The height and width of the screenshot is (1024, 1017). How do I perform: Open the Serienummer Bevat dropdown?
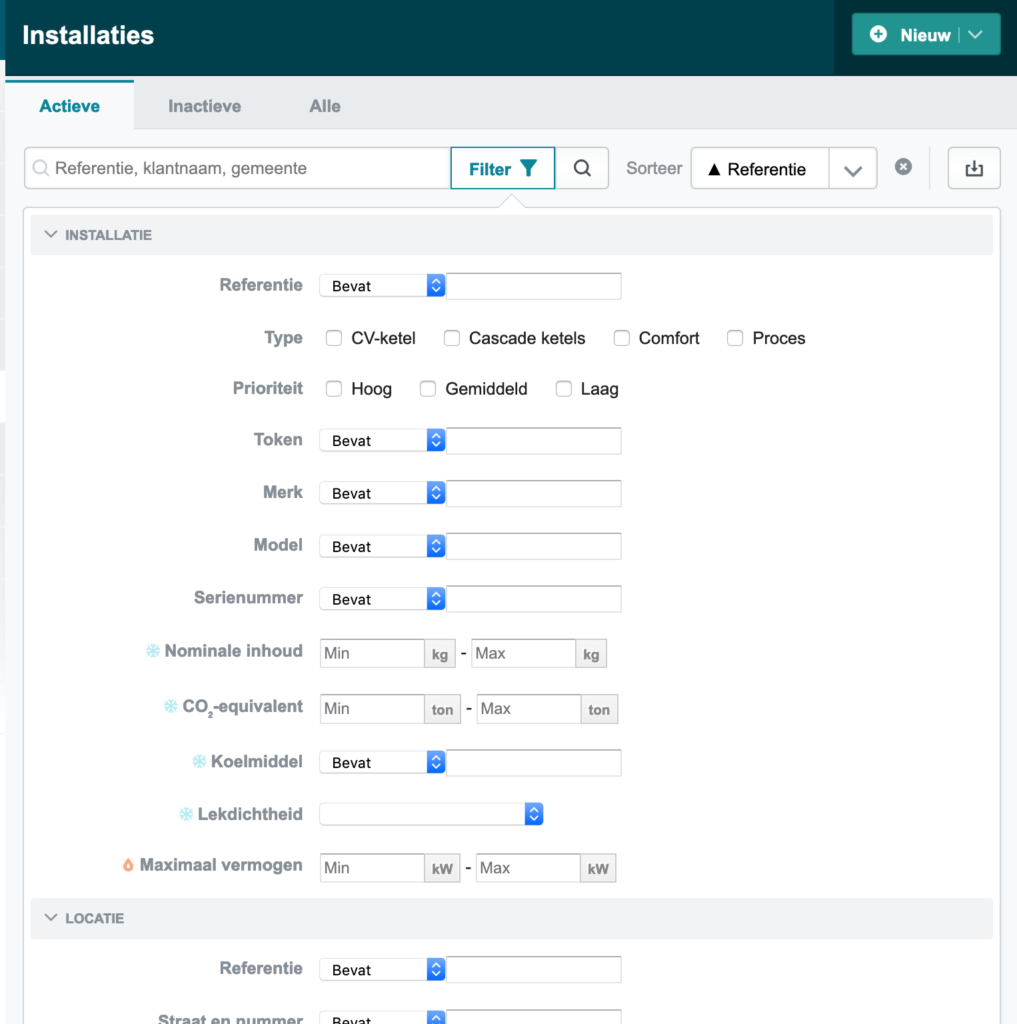[382, 599]
